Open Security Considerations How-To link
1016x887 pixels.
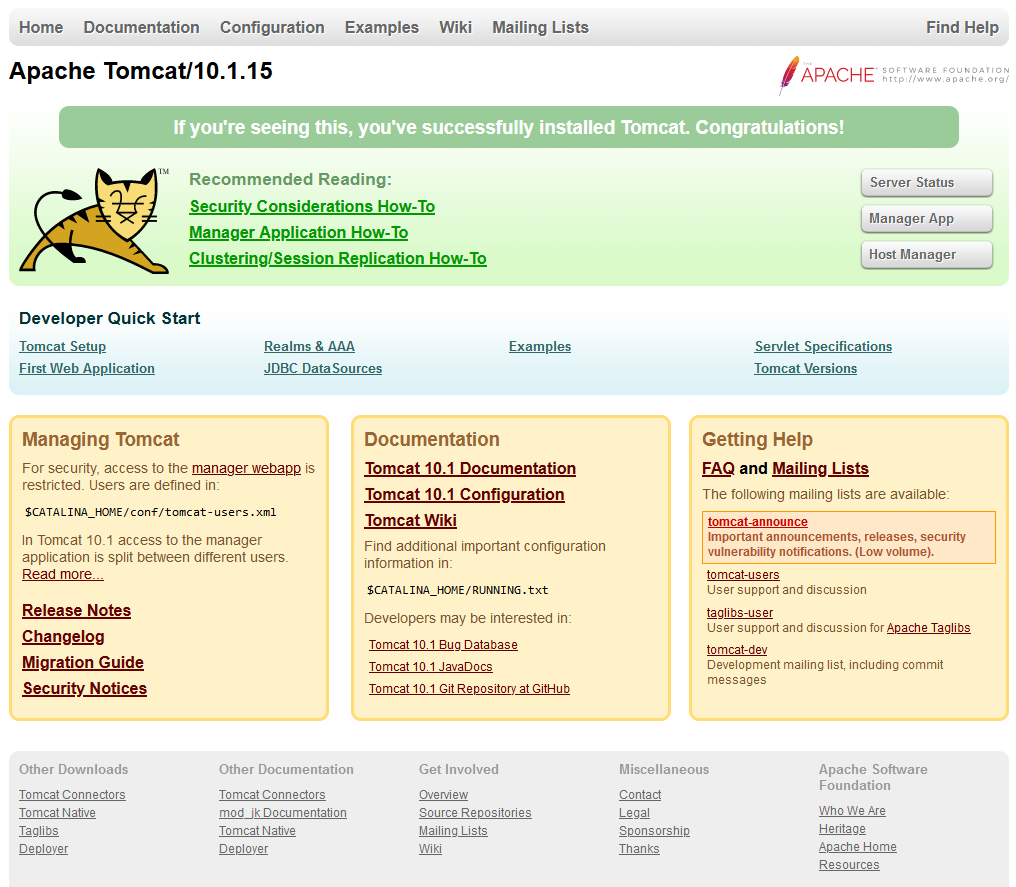coord(312,207)
